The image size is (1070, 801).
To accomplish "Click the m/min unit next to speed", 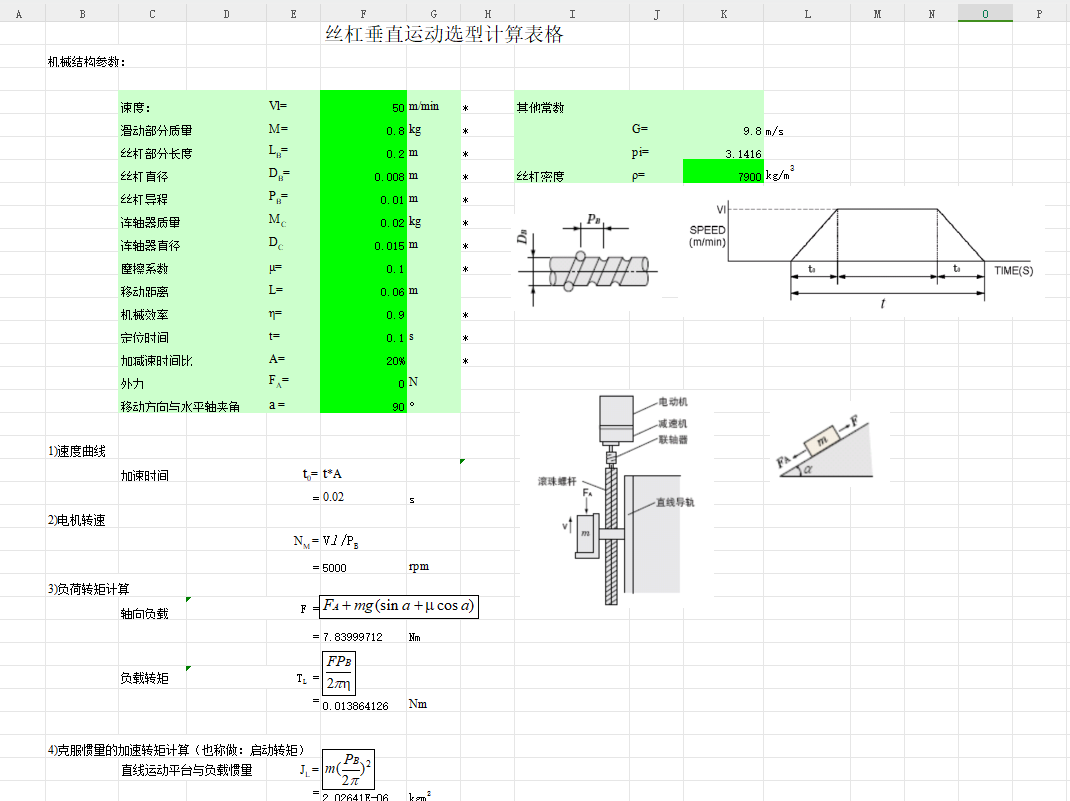I will point(424,106).
